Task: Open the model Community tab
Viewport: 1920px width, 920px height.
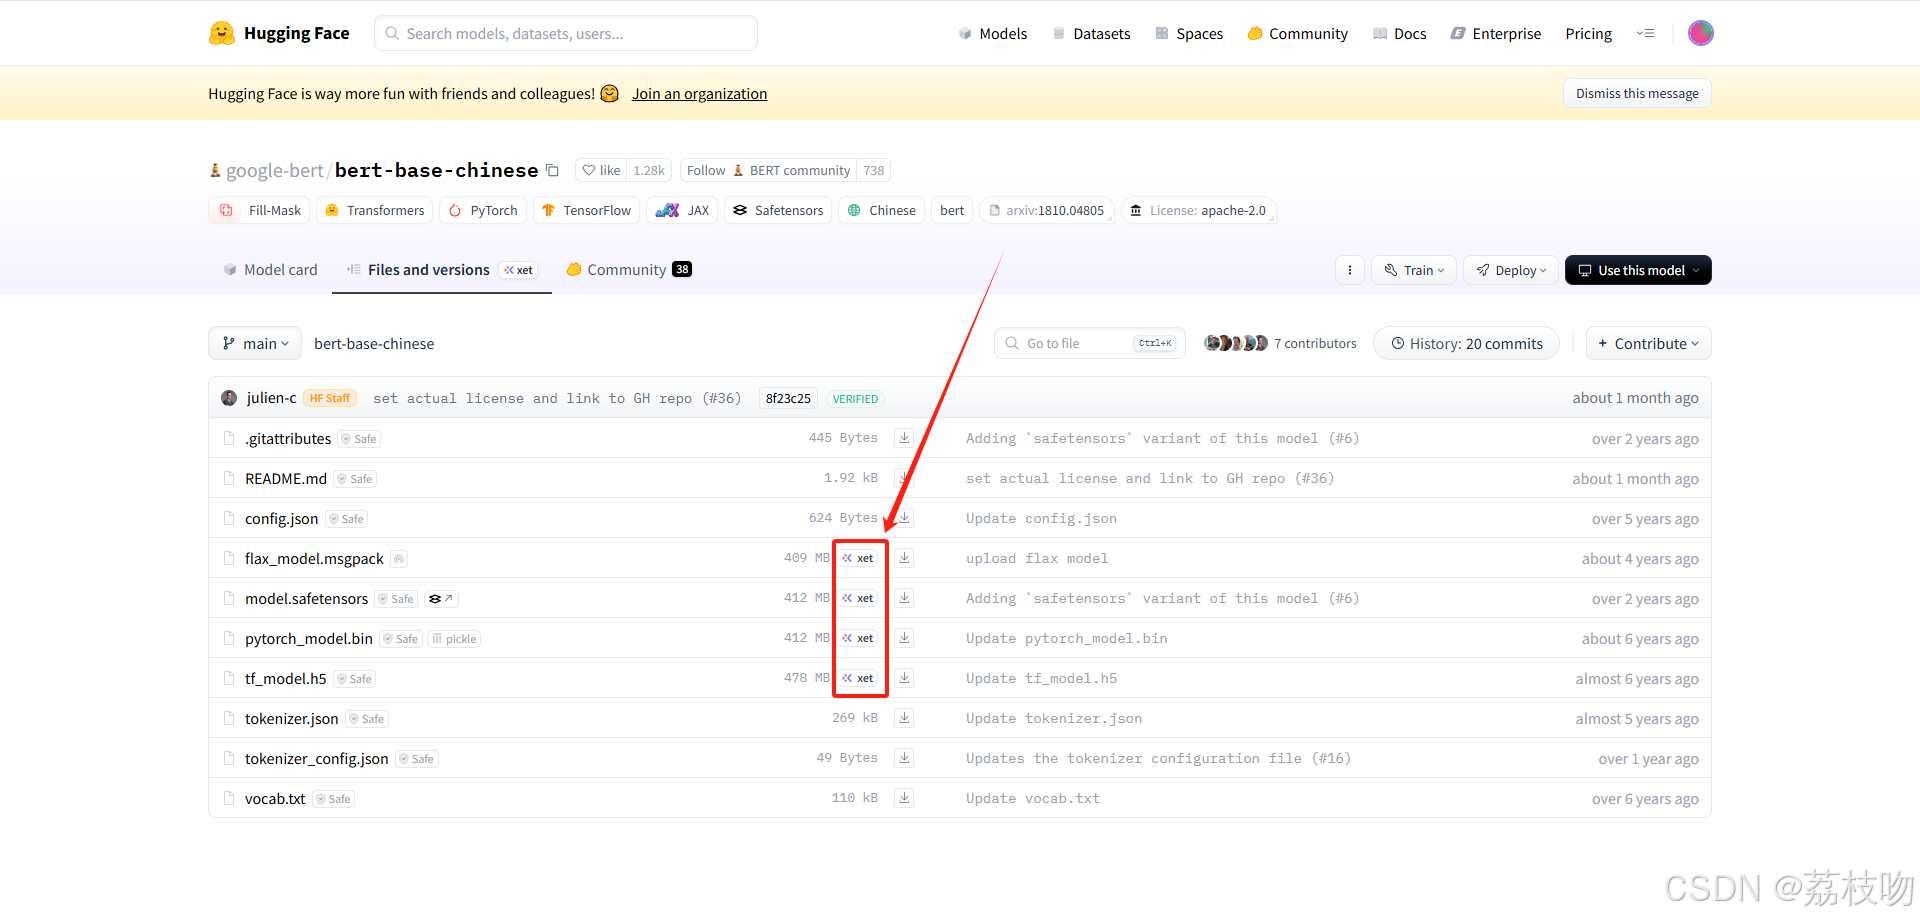Action: (629, 270)
